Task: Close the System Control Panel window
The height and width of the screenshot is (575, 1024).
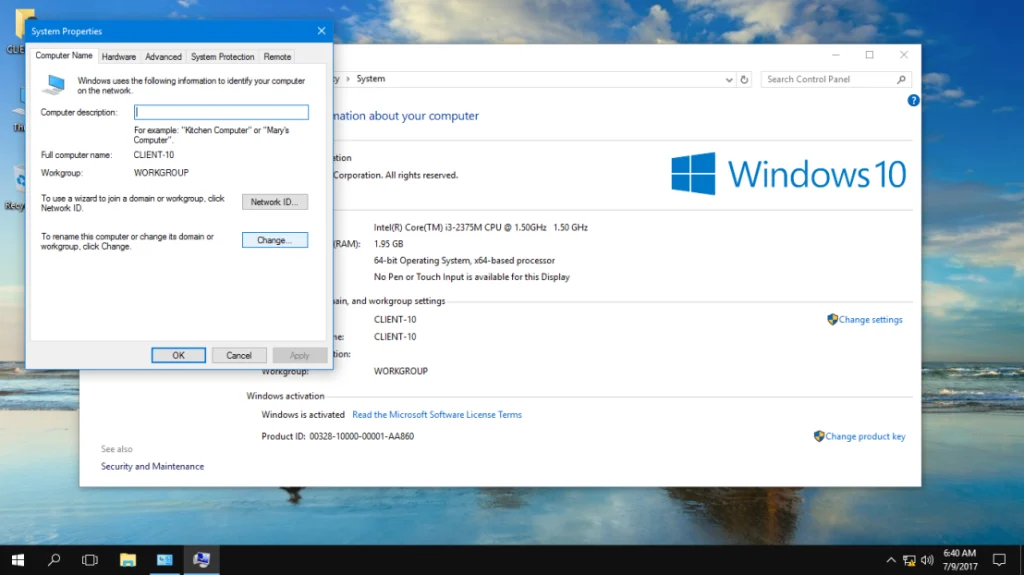Action: click(904, 55)
